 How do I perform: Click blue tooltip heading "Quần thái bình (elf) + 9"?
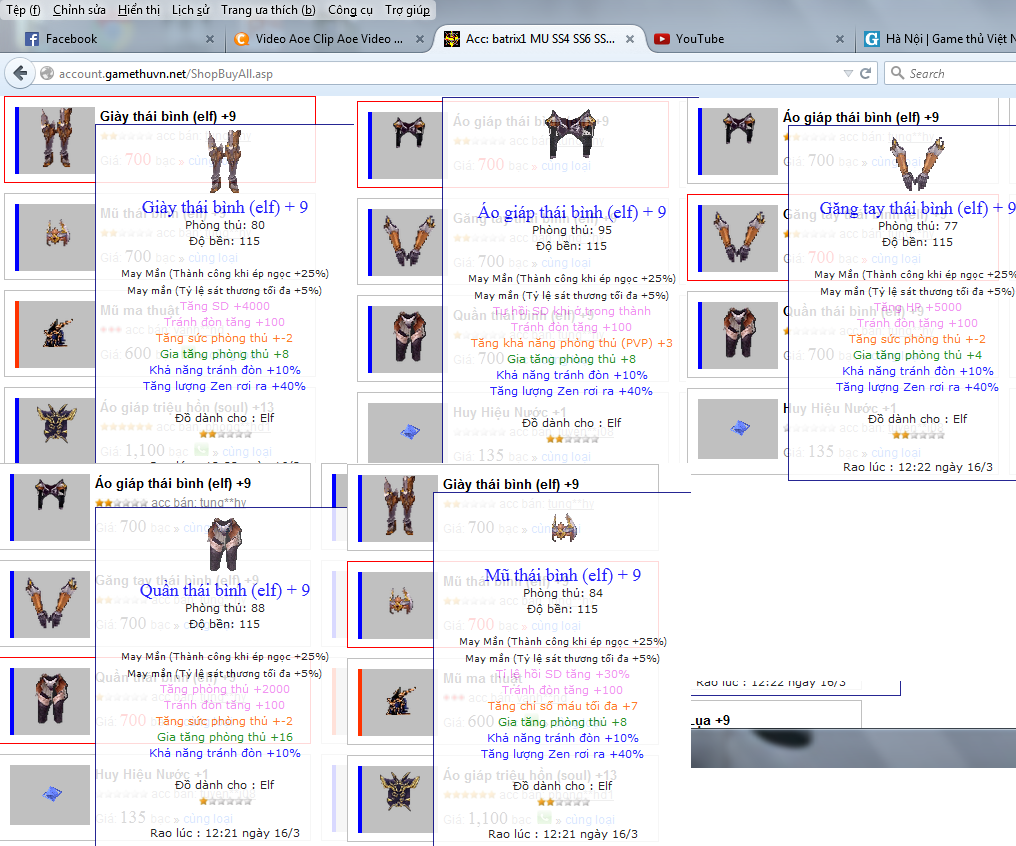pos(225,590)
